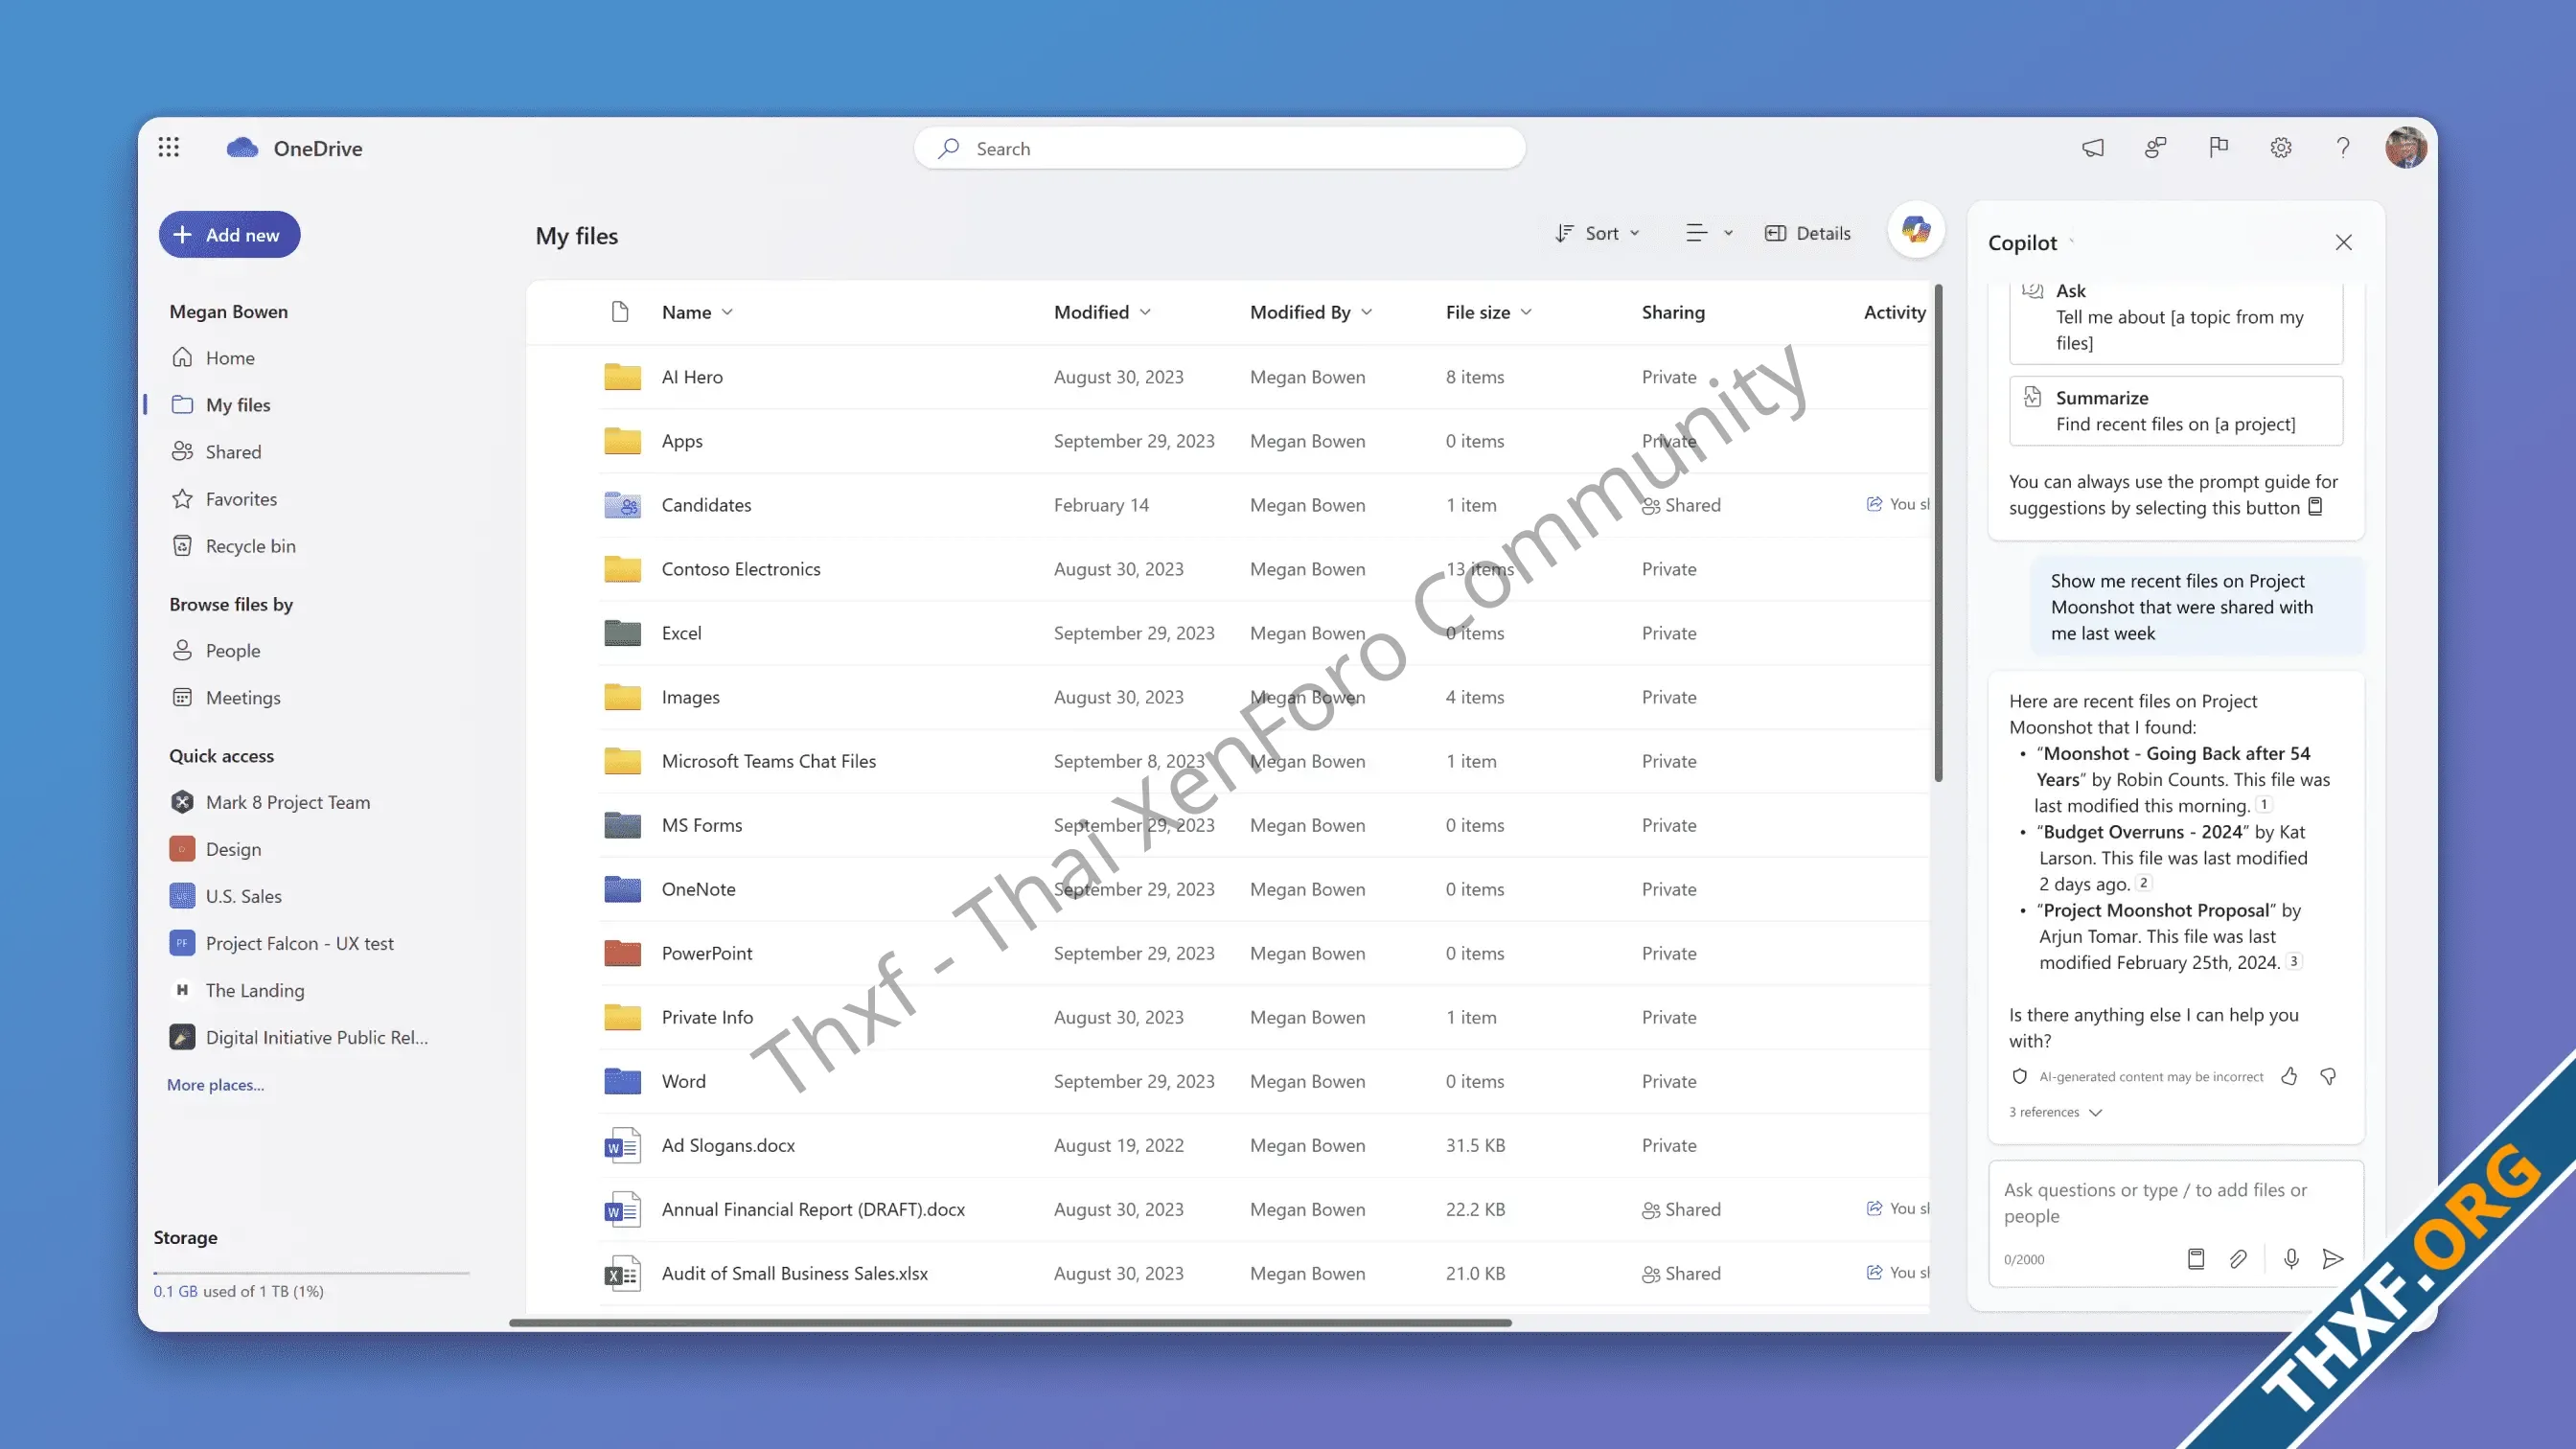Click the More places link
Screen dimensions: 2576x1449
point(215,1084)
